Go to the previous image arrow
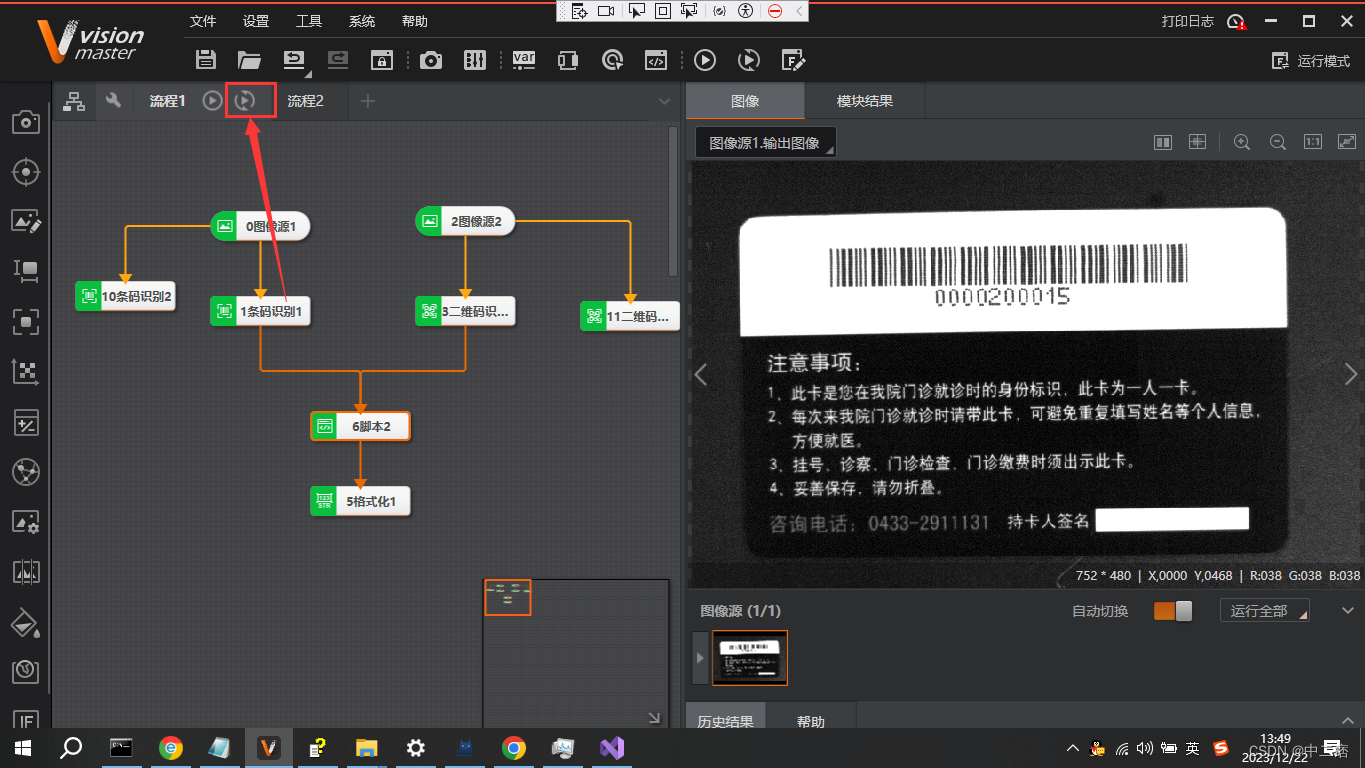 (x=701, y=375)
